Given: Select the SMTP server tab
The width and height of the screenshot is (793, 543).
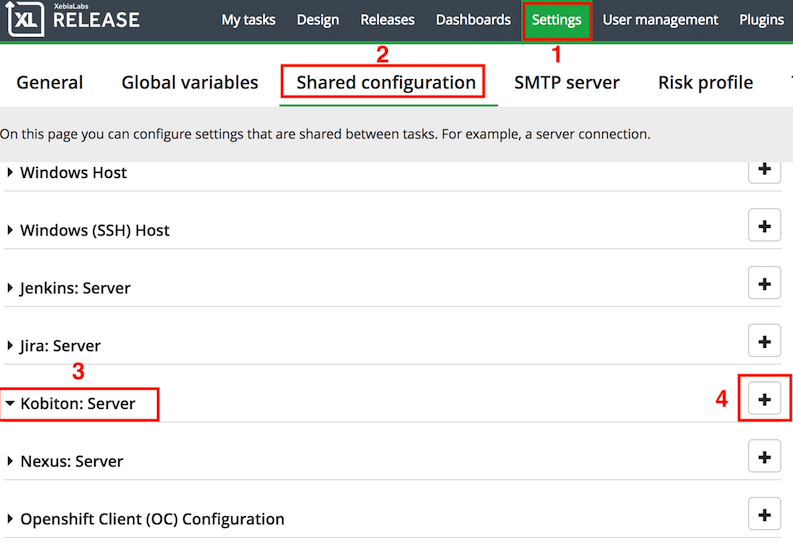Looking at the screenshot, I should click(x=567, y=83).
